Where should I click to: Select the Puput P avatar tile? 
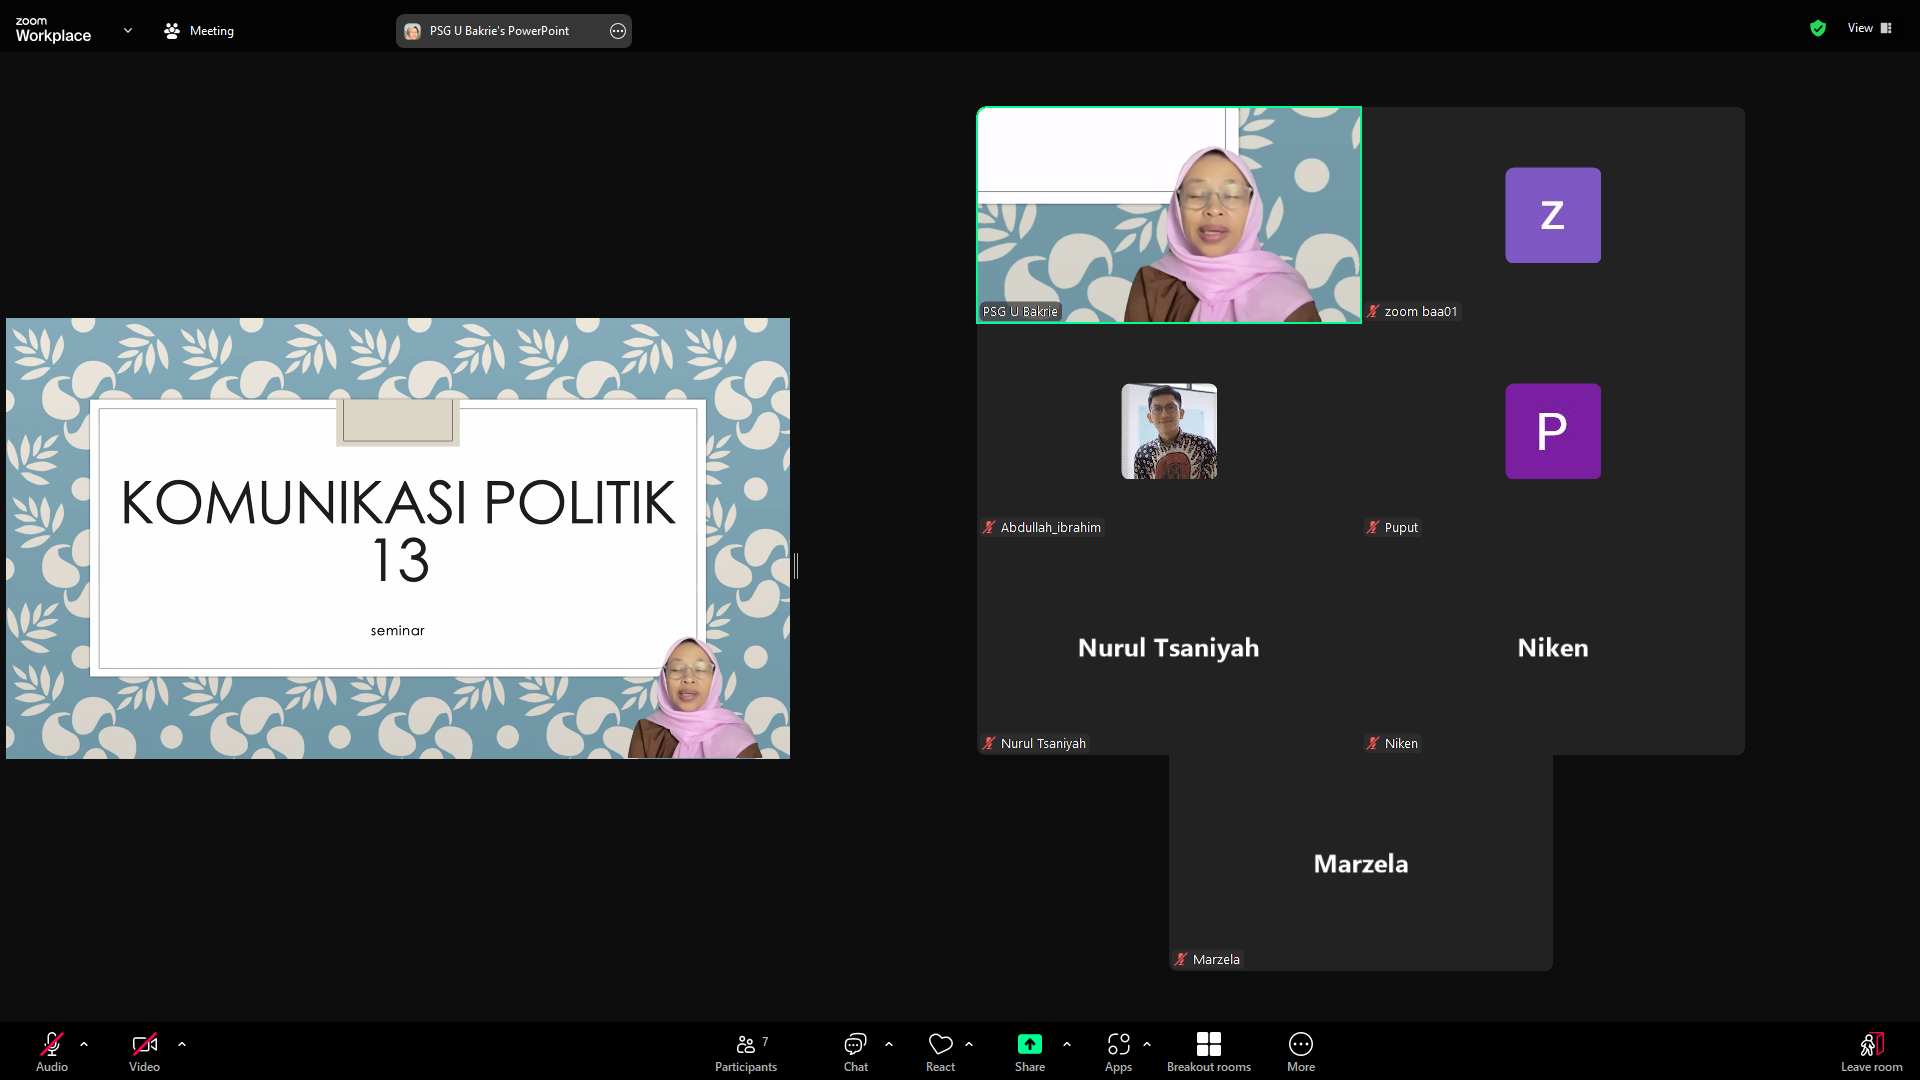[x=1553, y=431]
